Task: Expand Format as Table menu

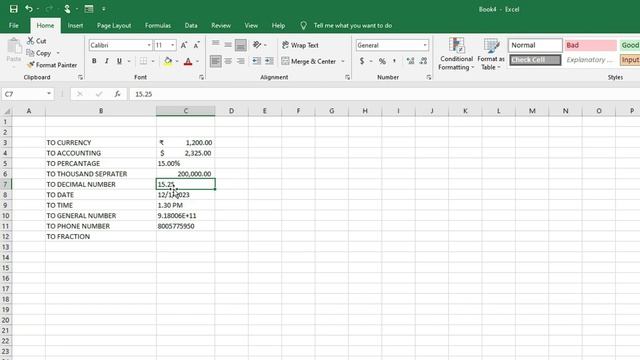Action: coord(491,54)
